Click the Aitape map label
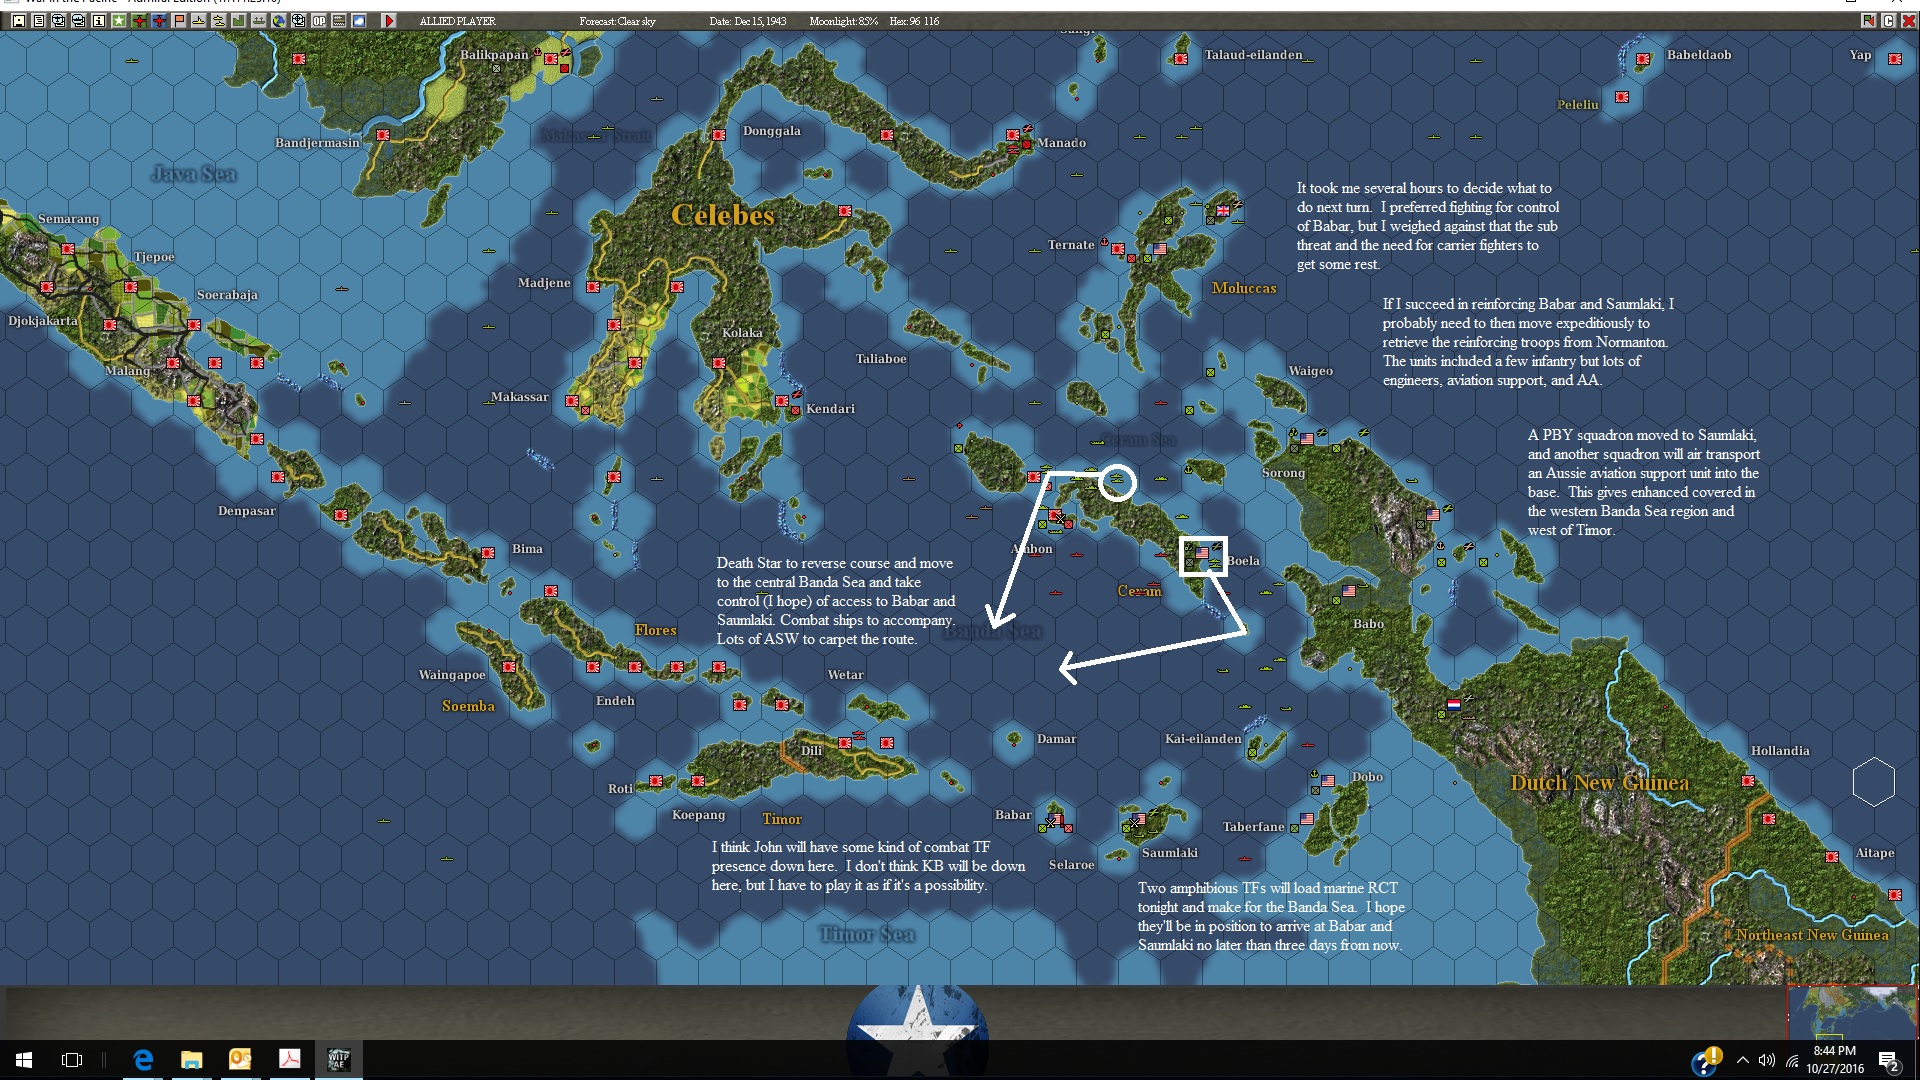Viewport: 1920px width, 1080px height. tap(1875, 853)
